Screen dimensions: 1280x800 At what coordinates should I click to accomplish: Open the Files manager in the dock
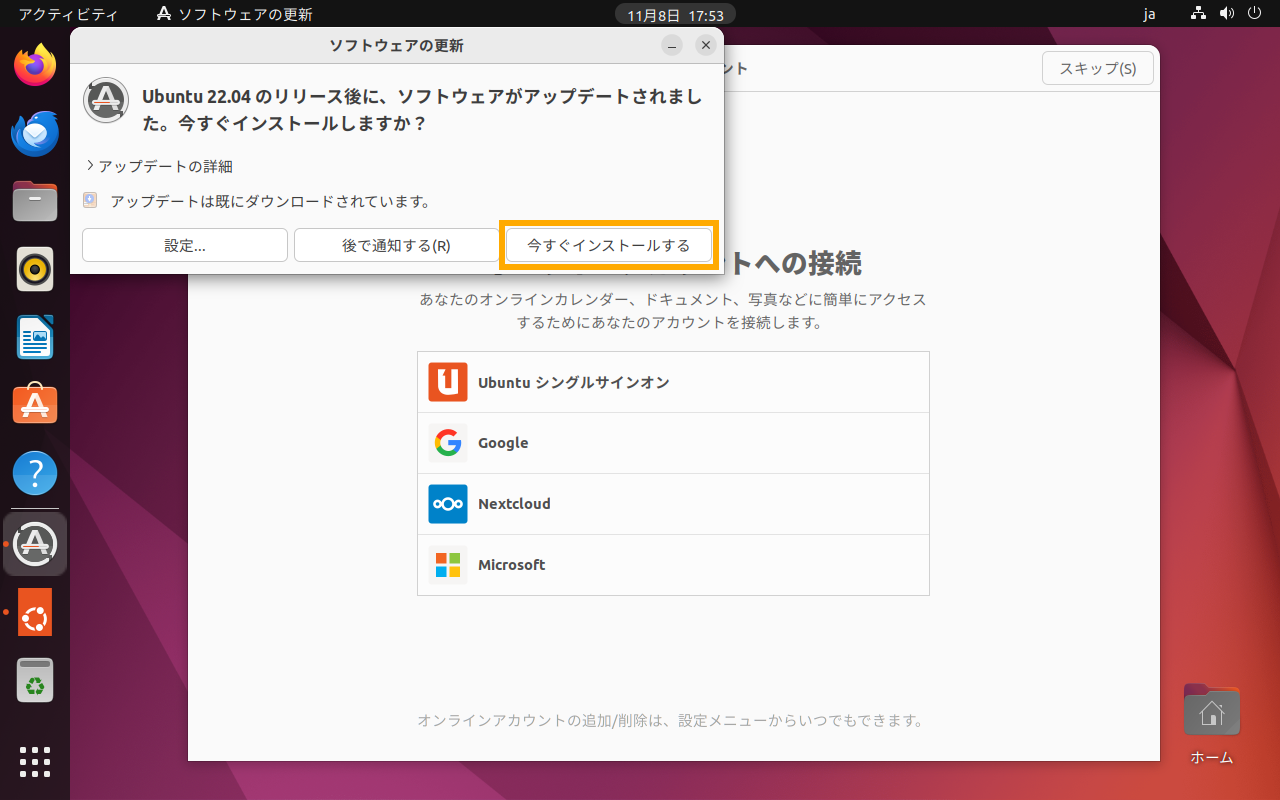[x=35, y=201]
